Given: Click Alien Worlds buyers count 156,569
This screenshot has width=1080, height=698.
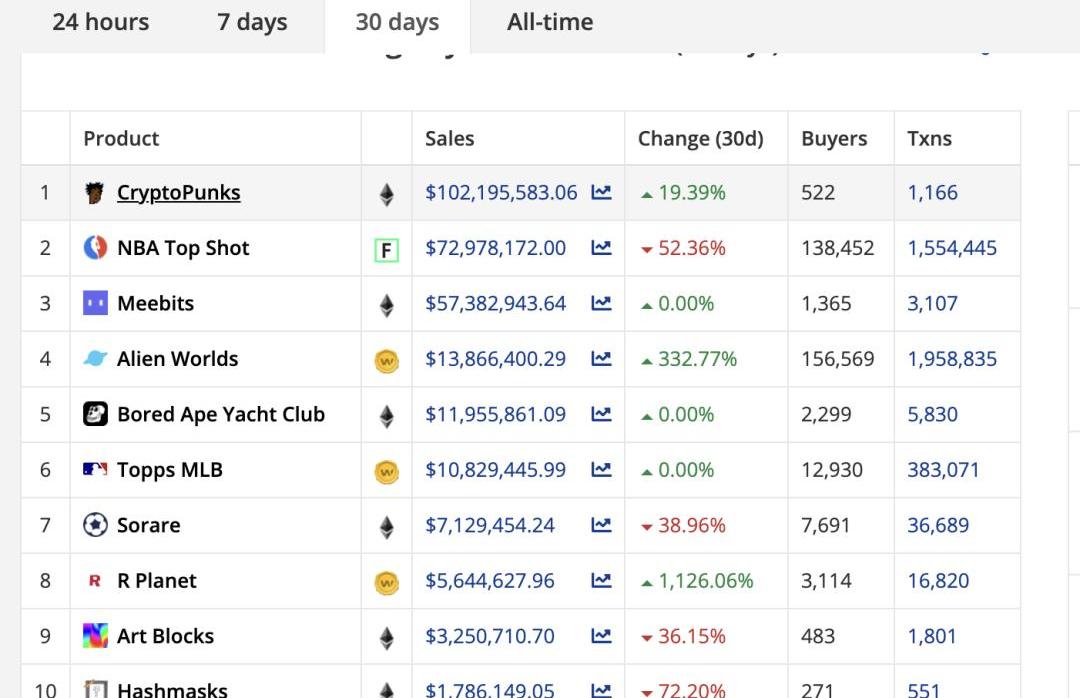Looking at the screenshot, I should click(x=838, y=358).
